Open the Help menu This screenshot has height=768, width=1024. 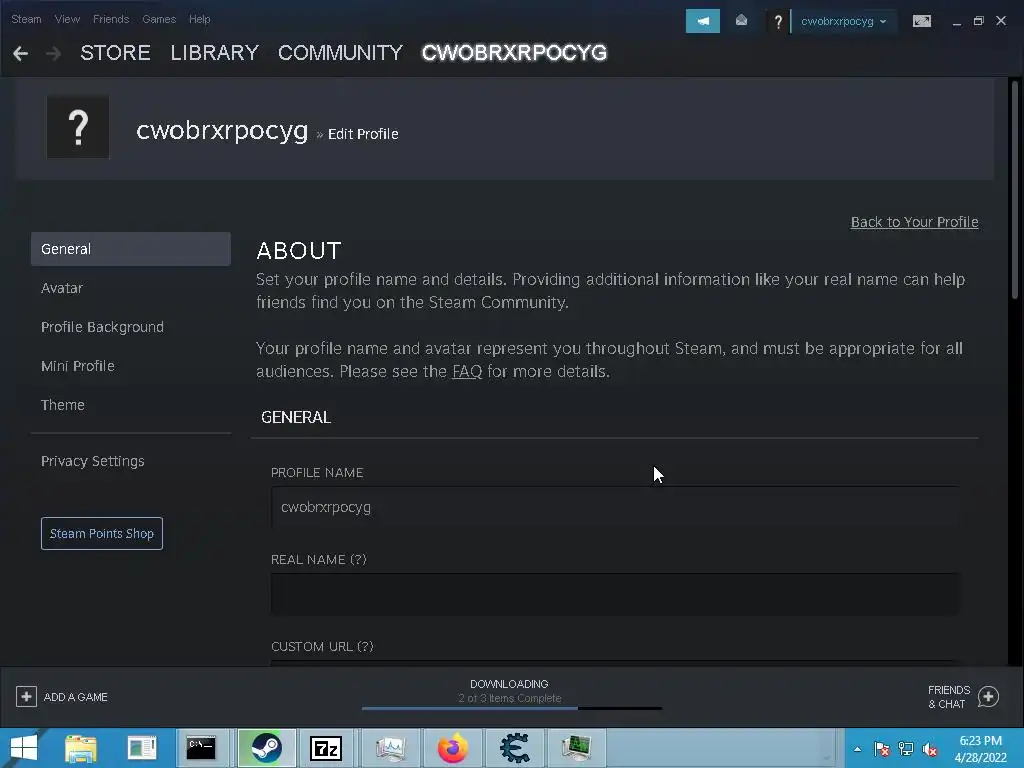point(200,19)
